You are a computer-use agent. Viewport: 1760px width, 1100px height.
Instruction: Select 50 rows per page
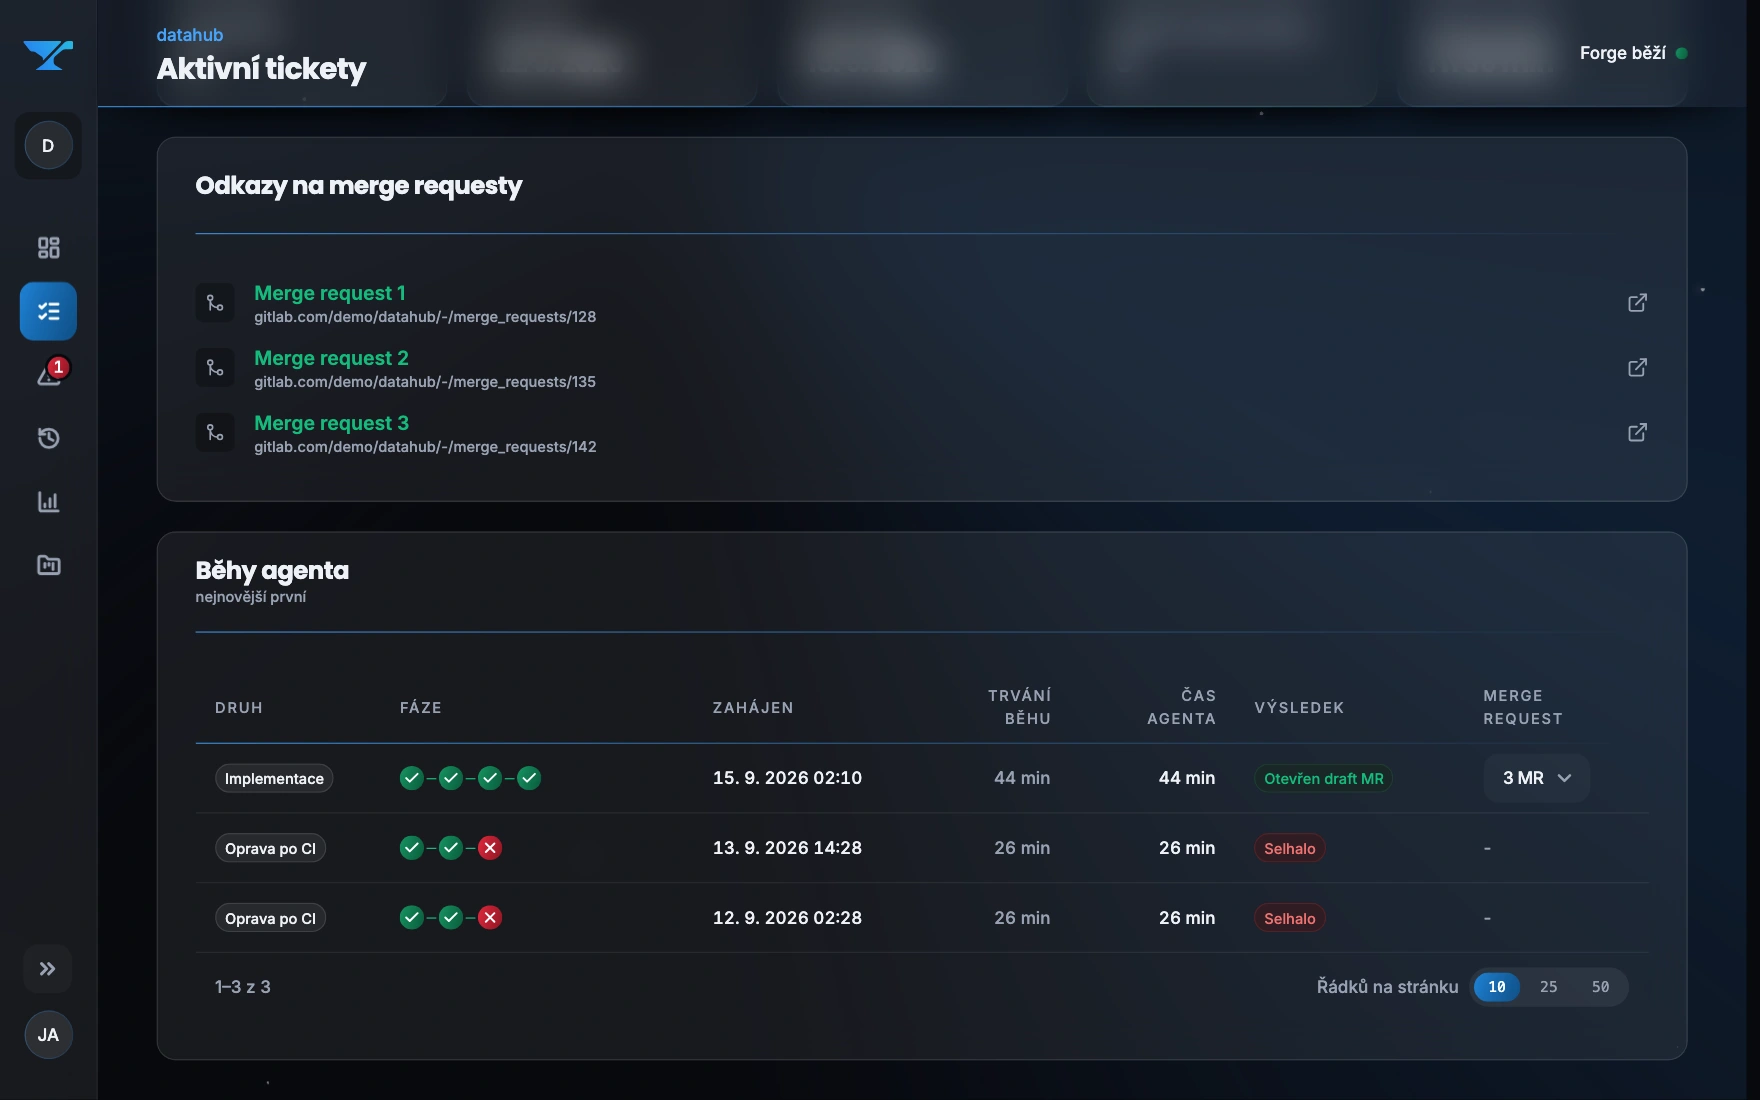tap(1601, 987)
